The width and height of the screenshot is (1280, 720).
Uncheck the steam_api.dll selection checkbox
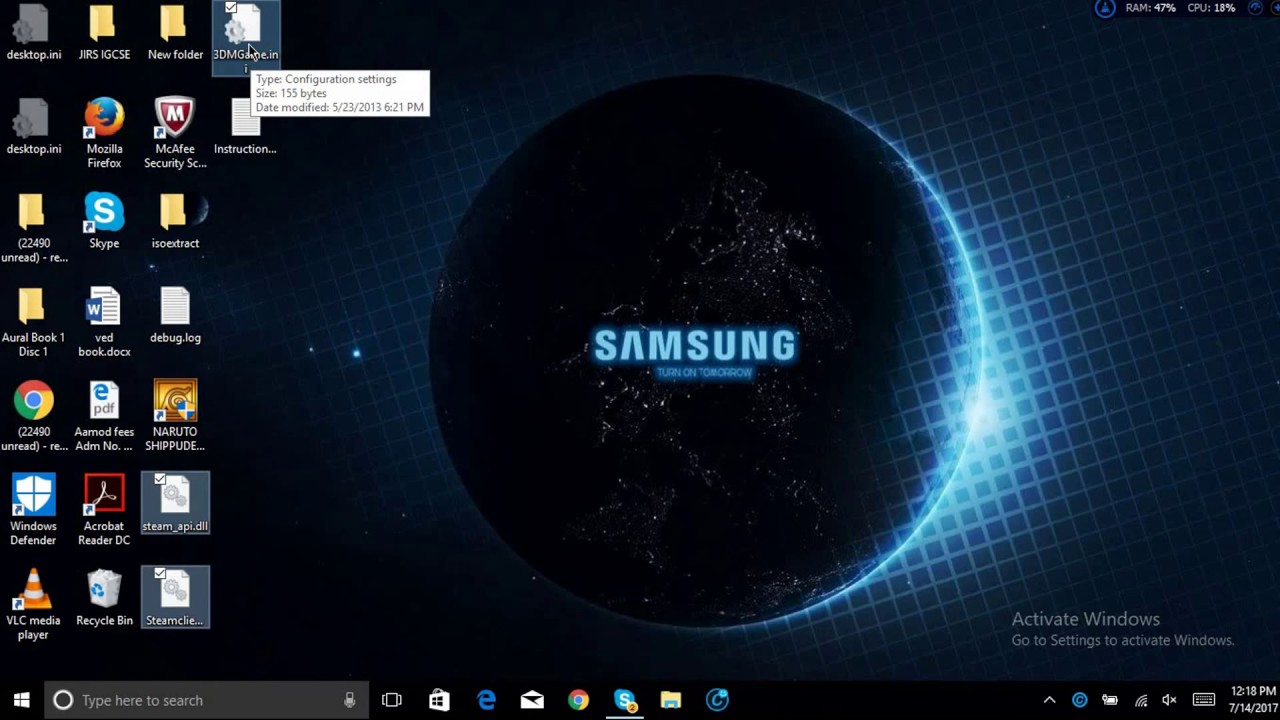160,480
